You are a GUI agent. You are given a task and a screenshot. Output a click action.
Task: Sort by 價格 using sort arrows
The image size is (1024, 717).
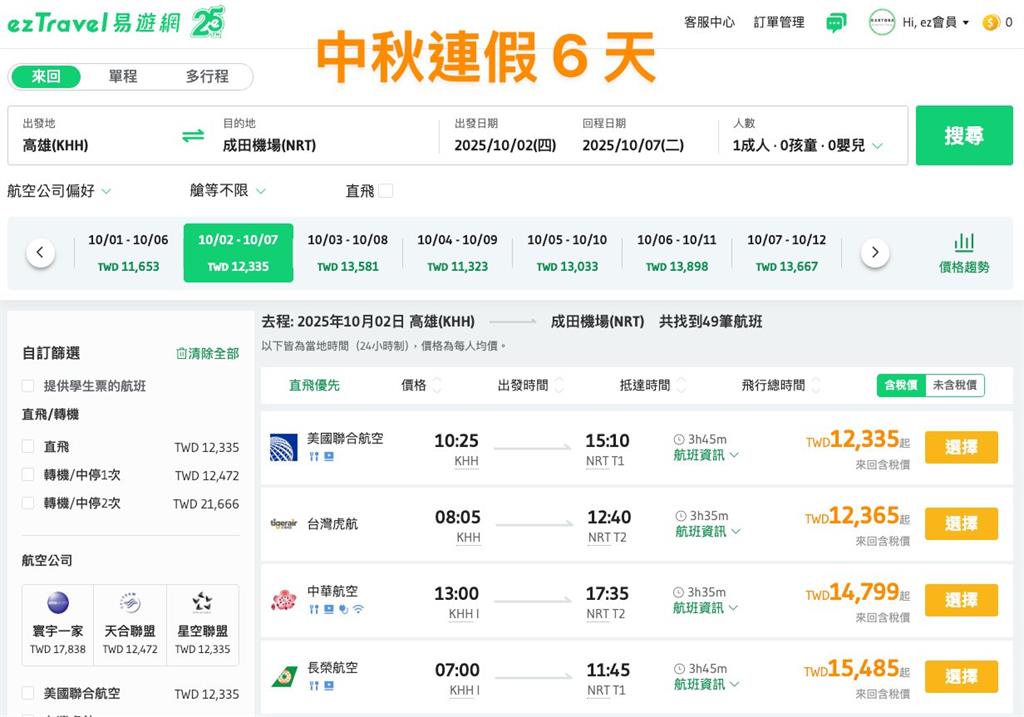coord(437,385)
